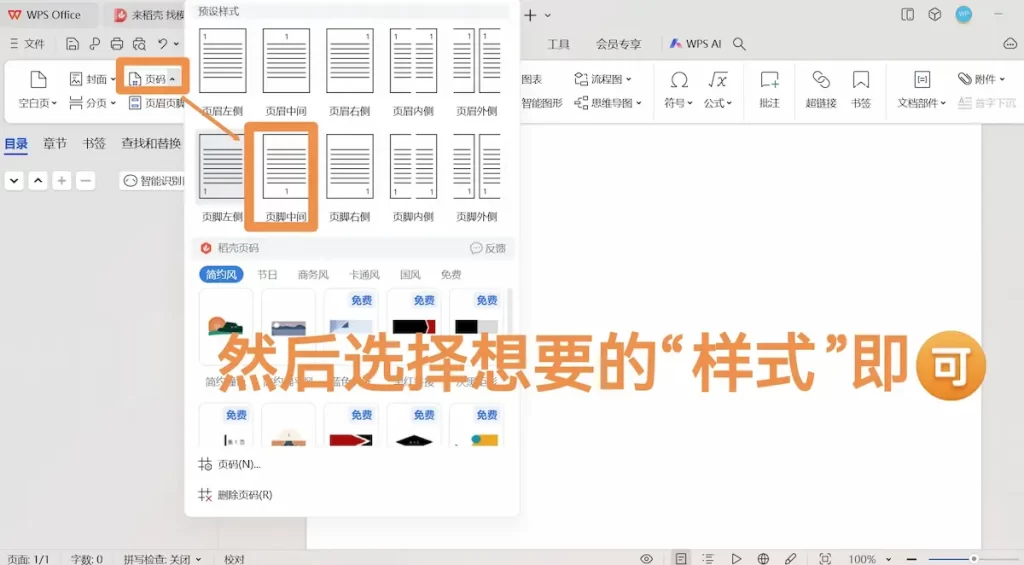This screenshot has width=1024, height=565.
Task: Select the 卡通风 style tab
Action: point(364,274)
